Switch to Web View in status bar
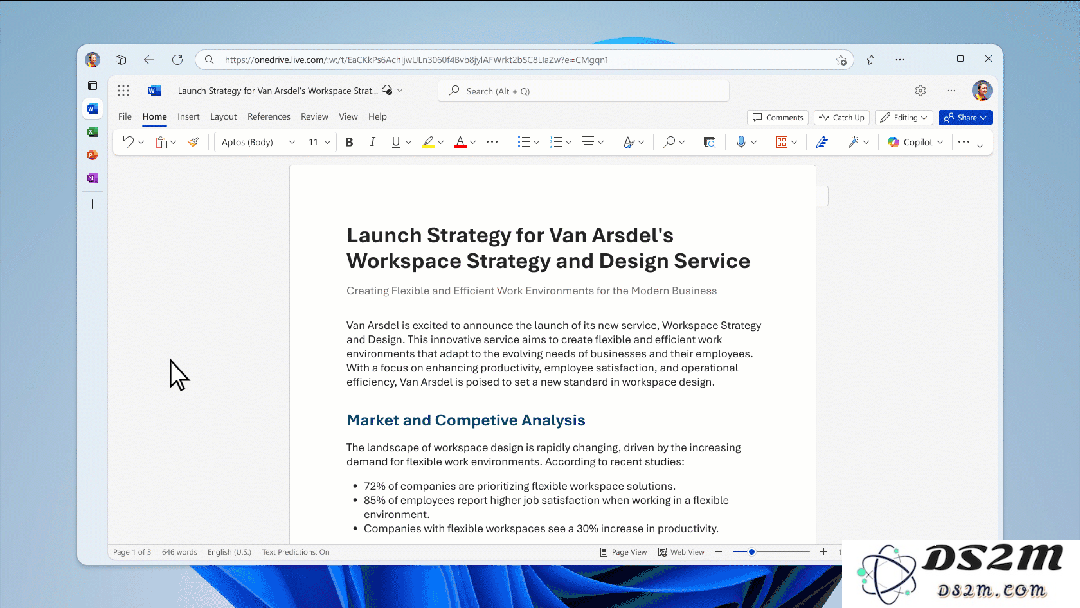This screenshot has width=1080, height=608. [681, 552]
